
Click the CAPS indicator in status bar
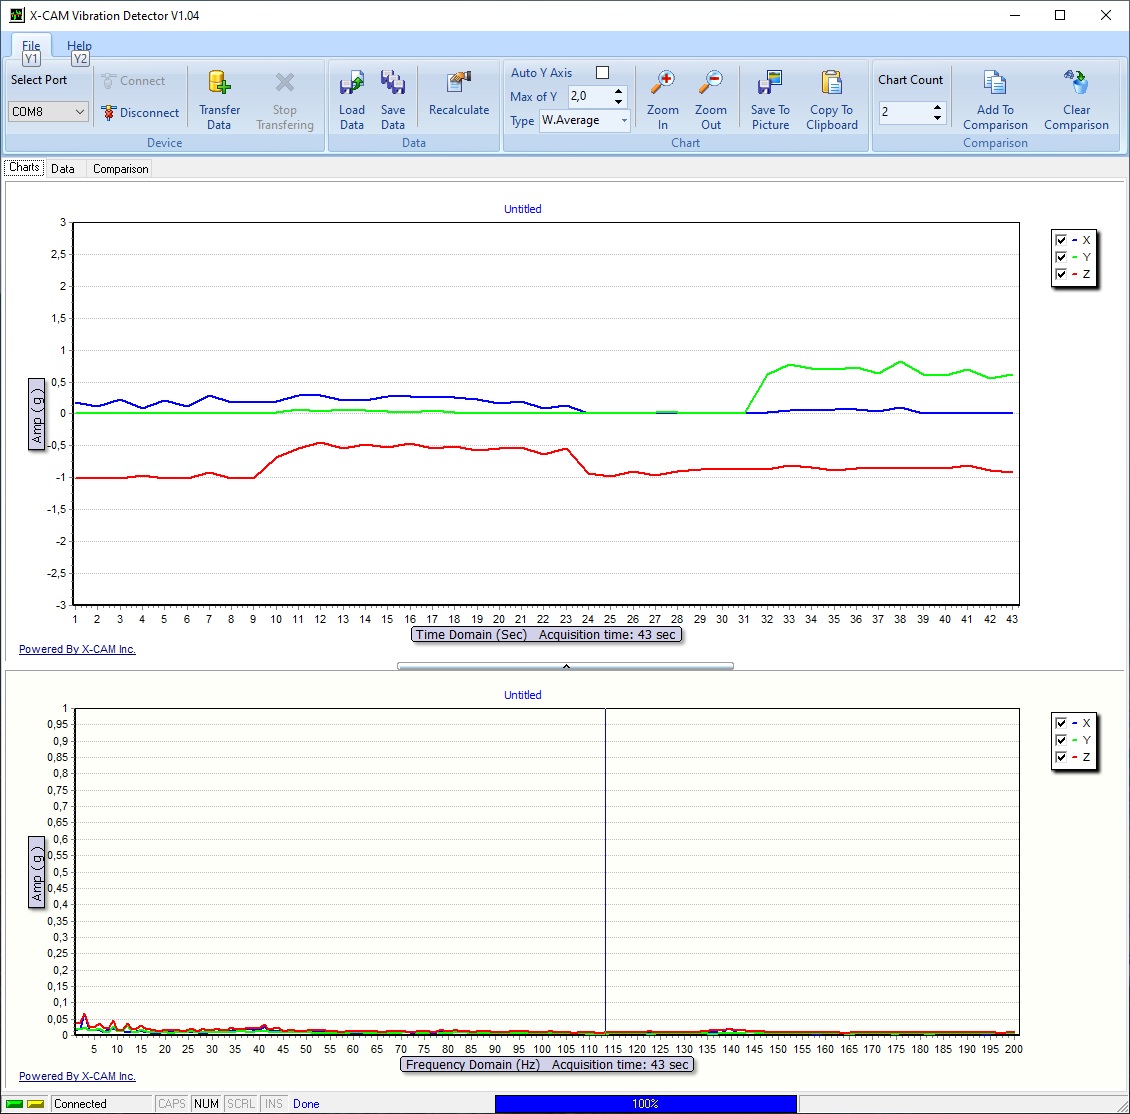point(172,1104)
